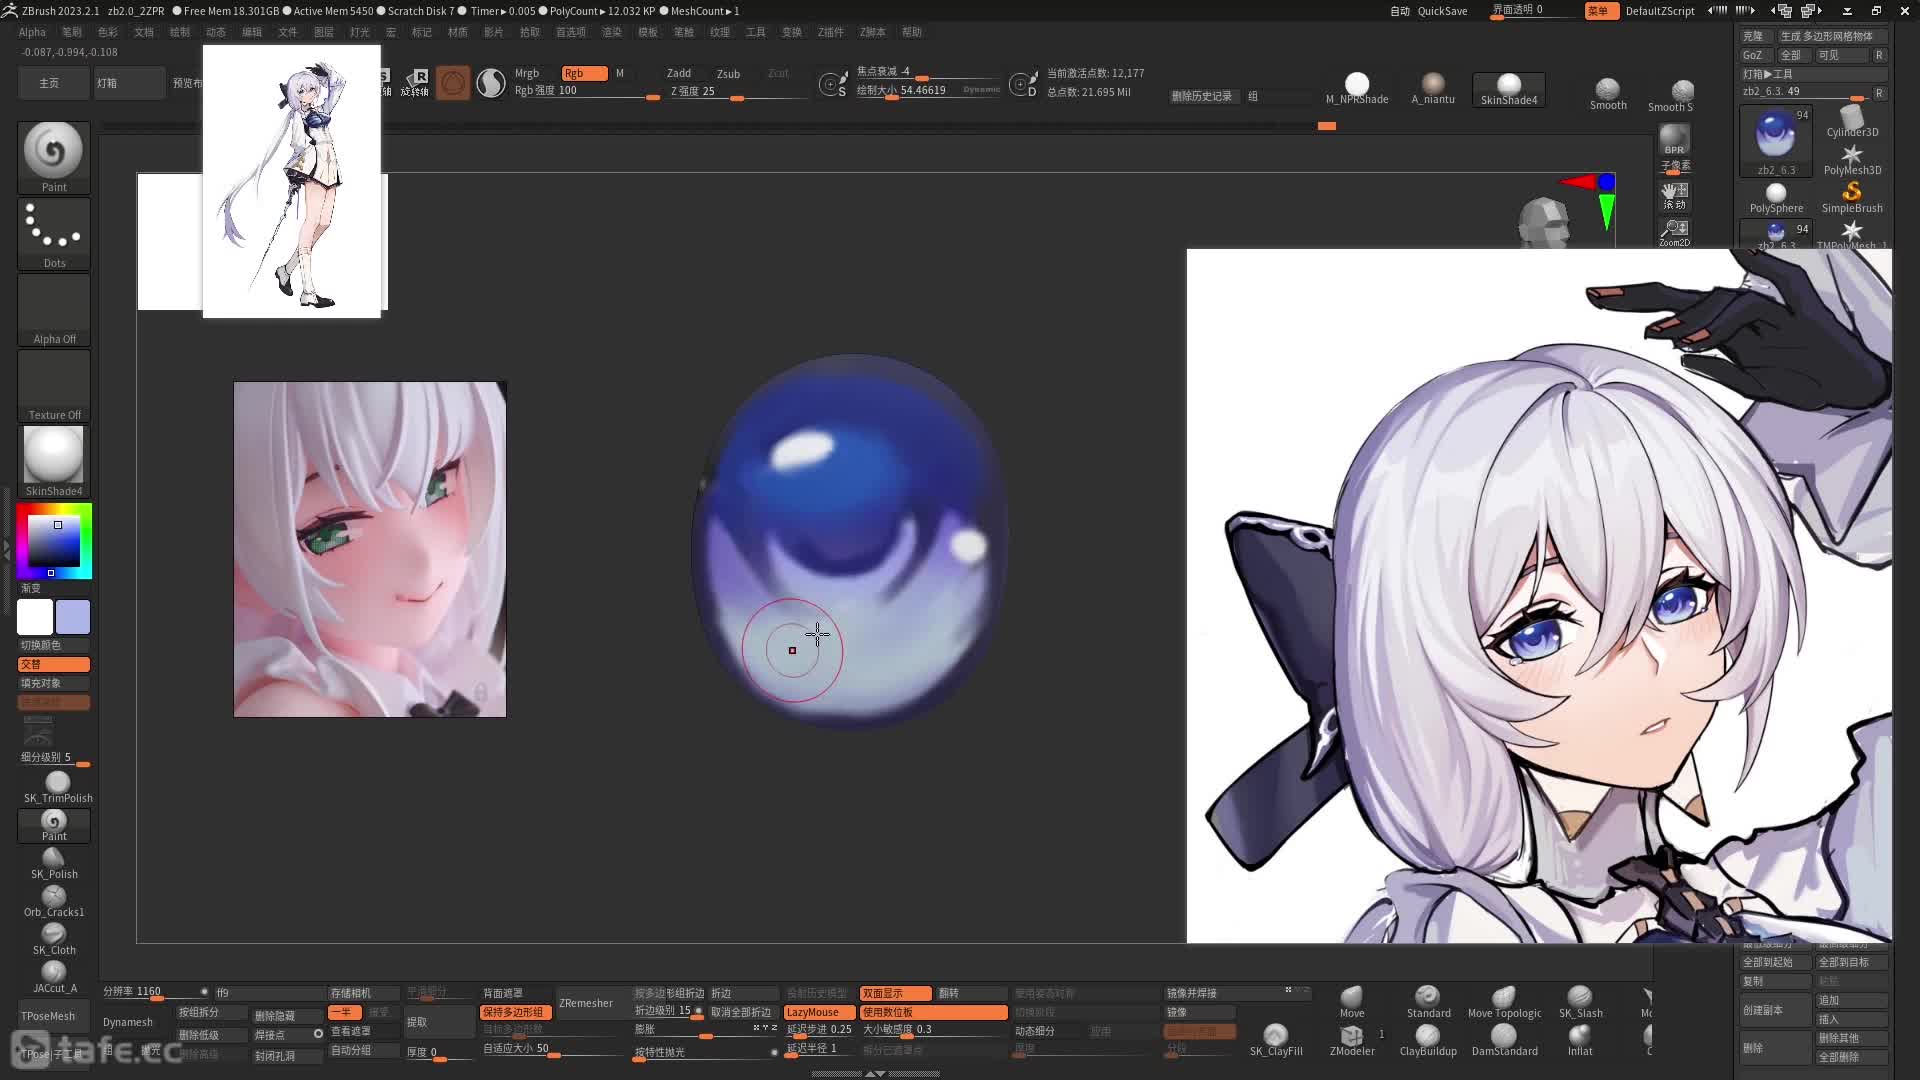Select the PolySphere tool

click(1776, 198)
